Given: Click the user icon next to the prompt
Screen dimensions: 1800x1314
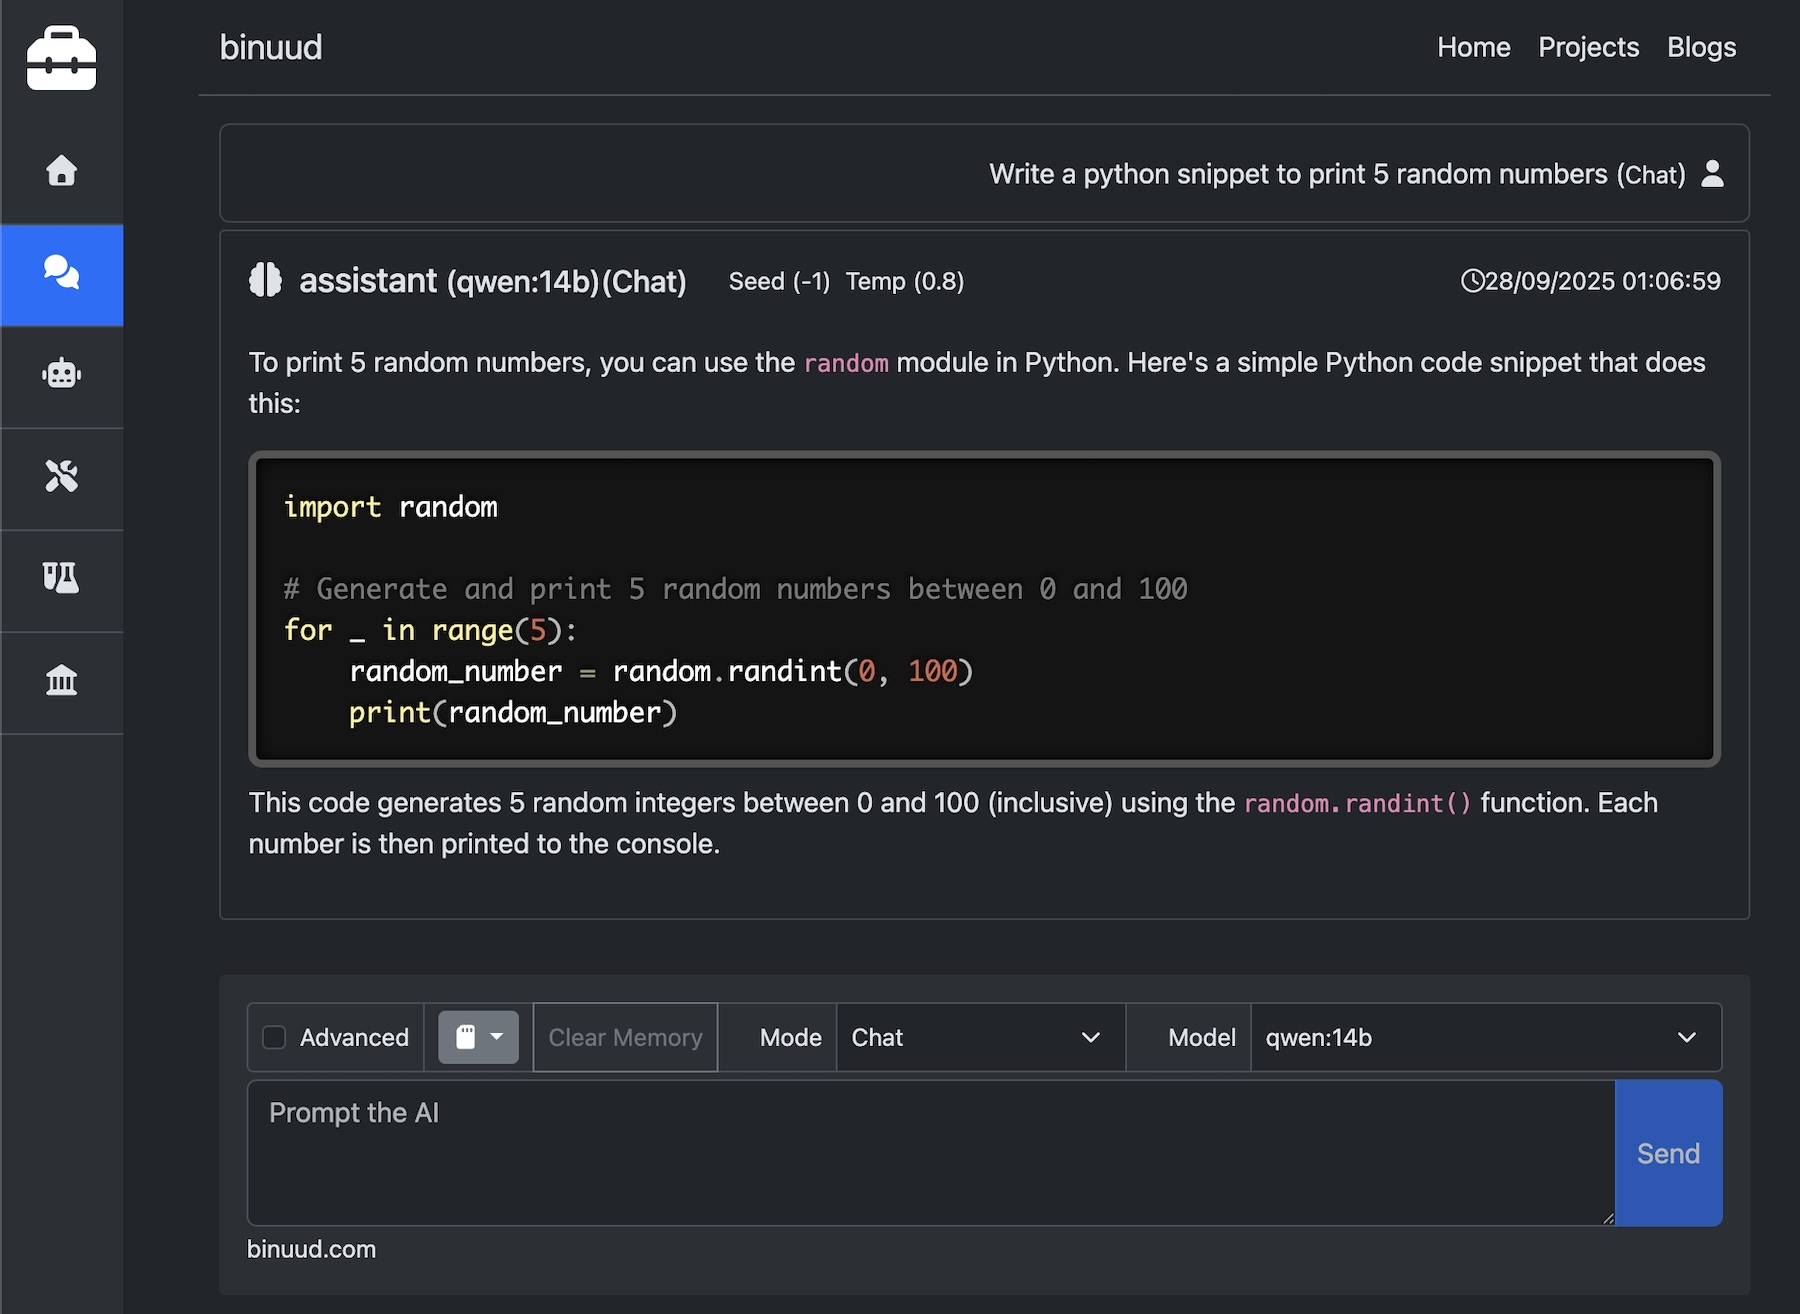Looking at the screenshot, I should [1712, 174].
